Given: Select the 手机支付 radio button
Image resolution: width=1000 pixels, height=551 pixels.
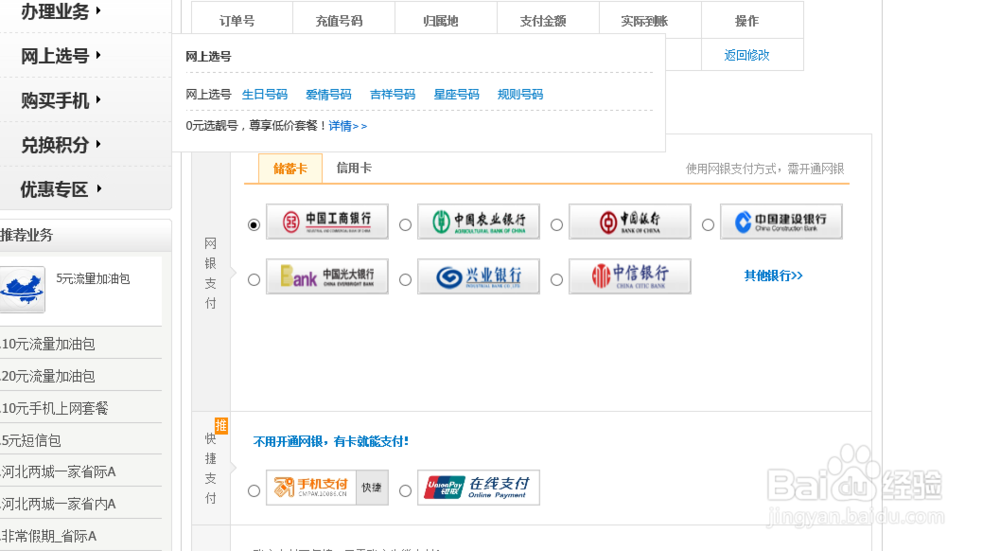Looking at the screenshot, I should coord(254,491).
